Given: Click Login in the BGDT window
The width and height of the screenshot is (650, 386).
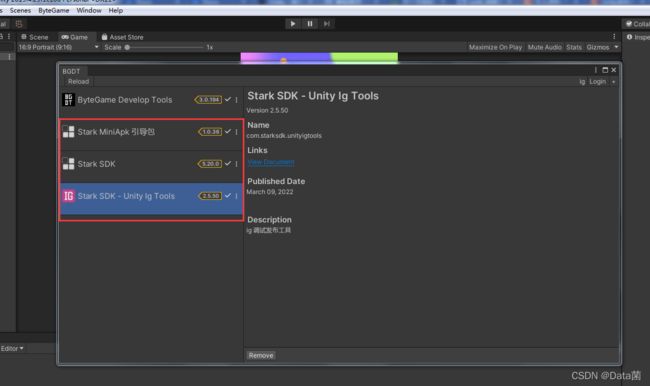Looking at the screenshot, I should pyautogui.click(x=597, y=82).
